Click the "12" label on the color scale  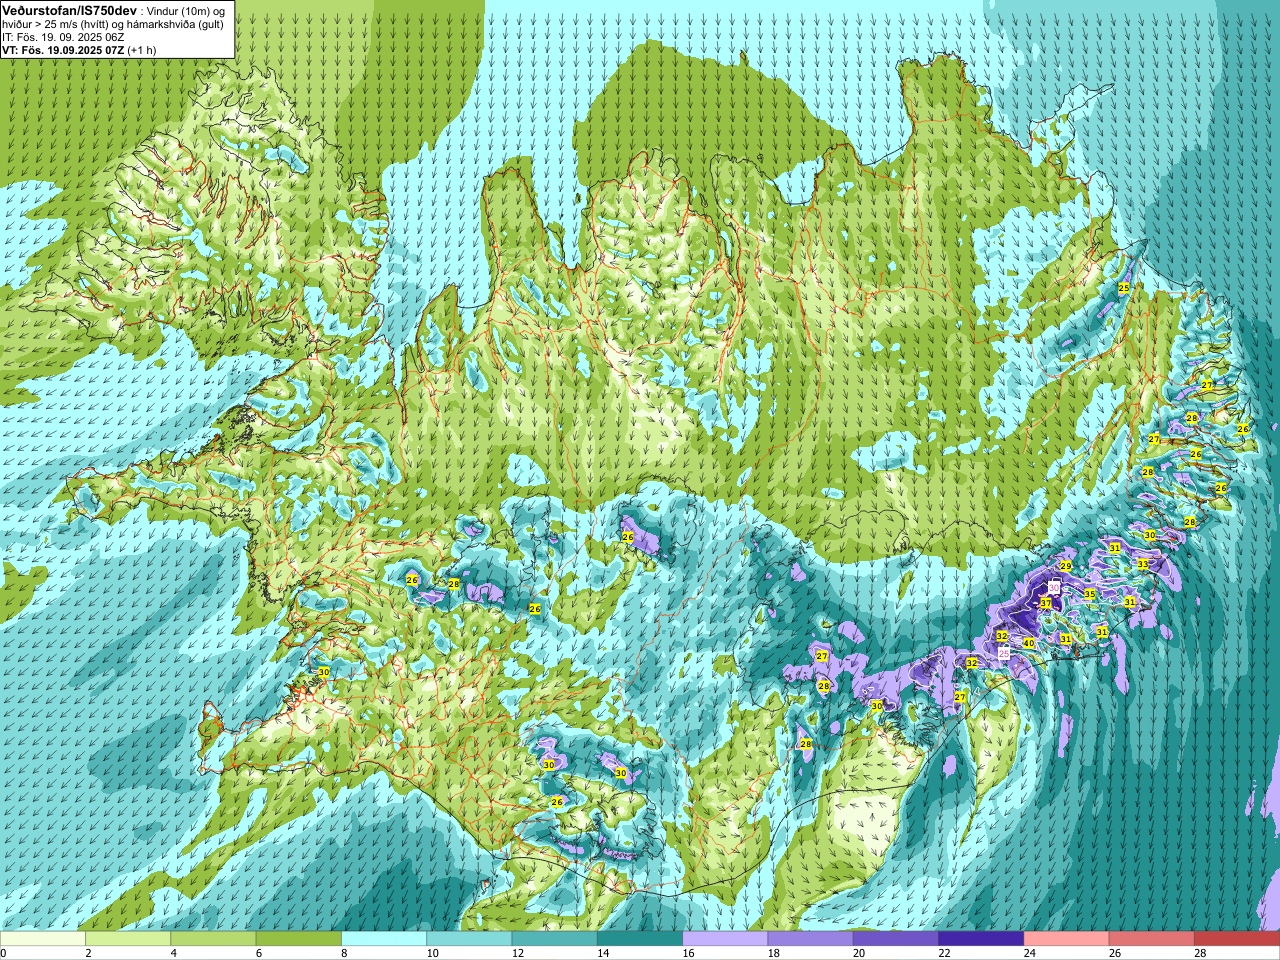518,953
